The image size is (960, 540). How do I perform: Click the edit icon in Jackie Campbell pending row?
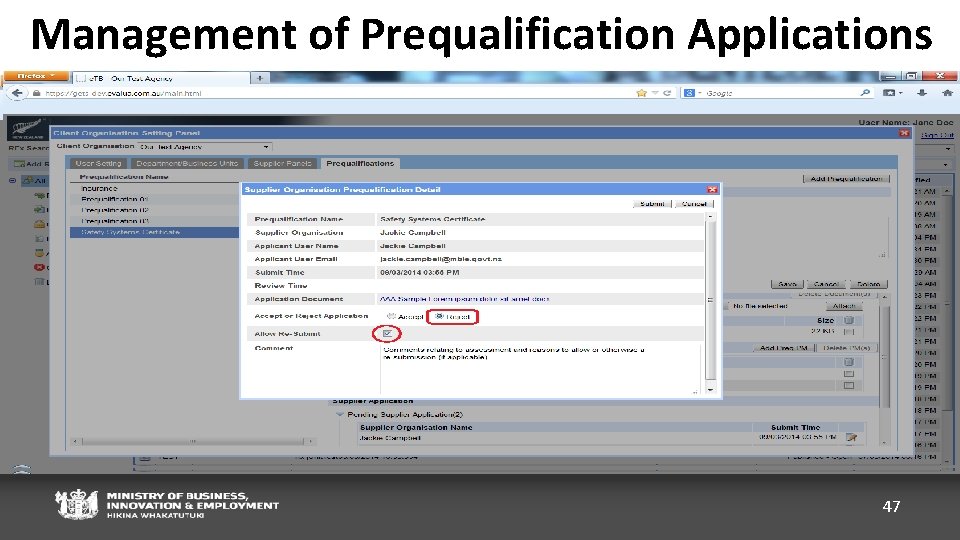coord(851,437)
